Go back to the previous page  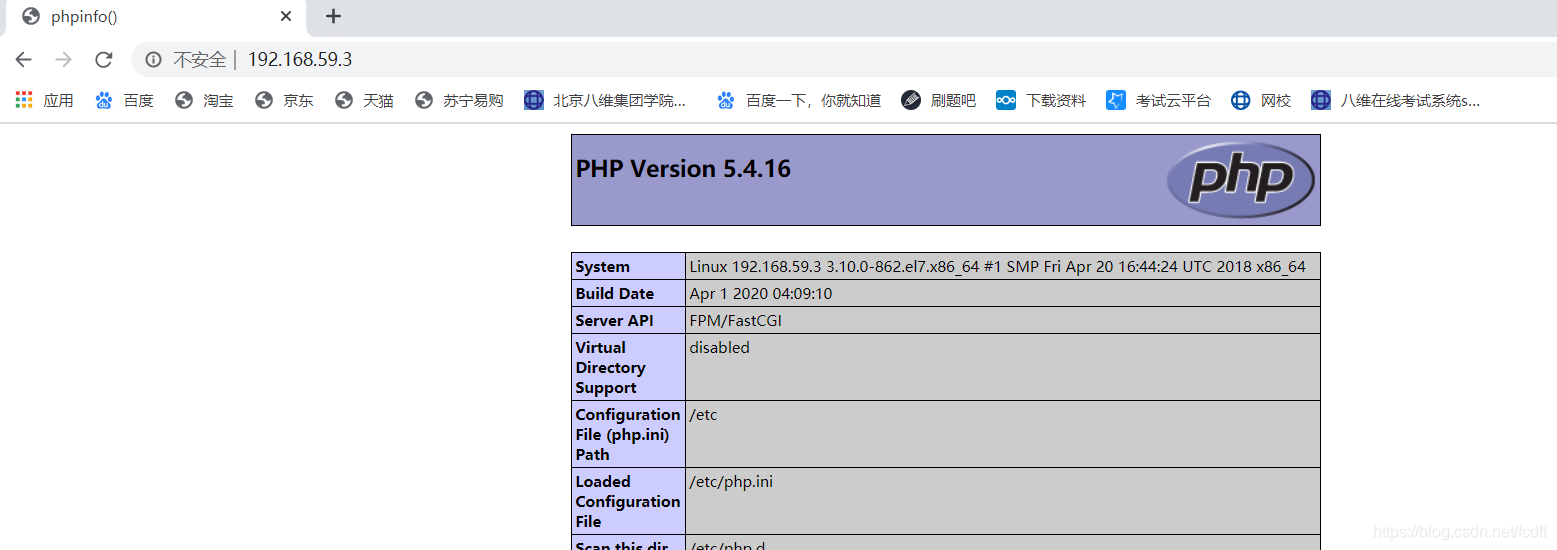click(x=24, y=60)
